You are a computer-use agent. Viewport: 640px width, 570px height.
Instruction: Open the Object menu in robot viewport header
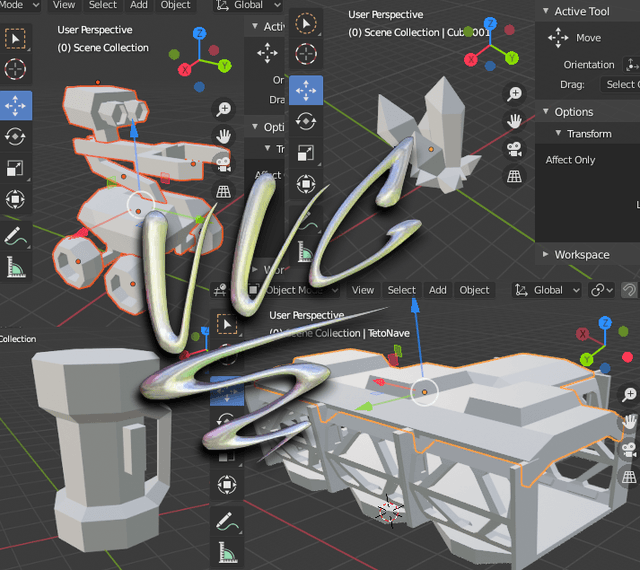click(x=176, y=5)
